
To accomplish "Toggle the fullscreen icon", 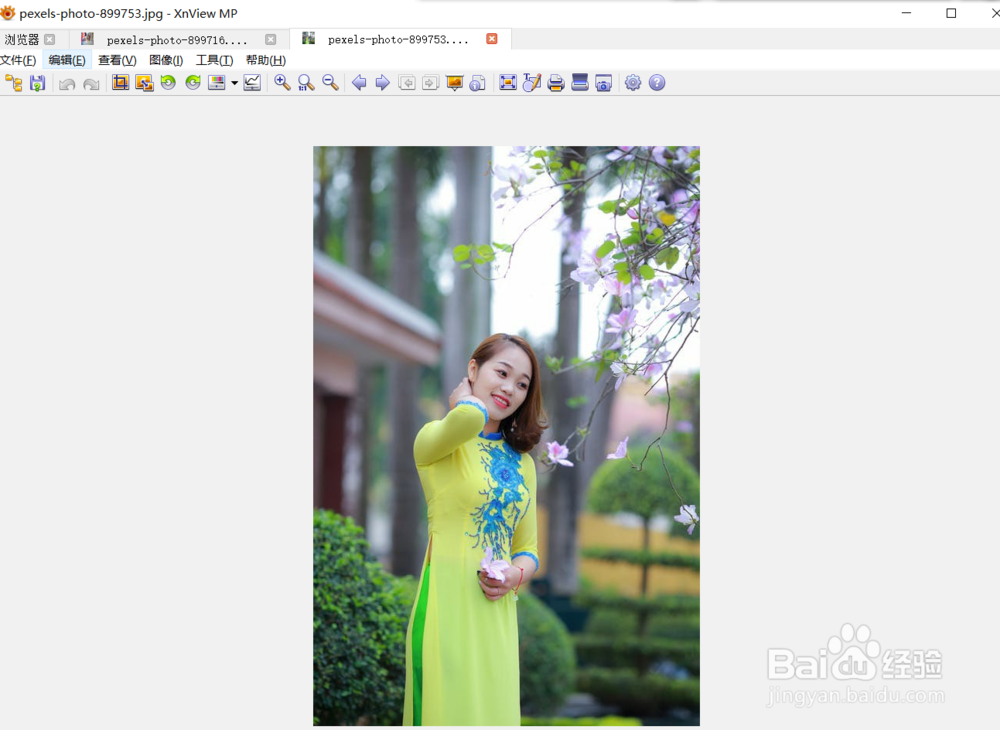I will (x=508, y=83).
